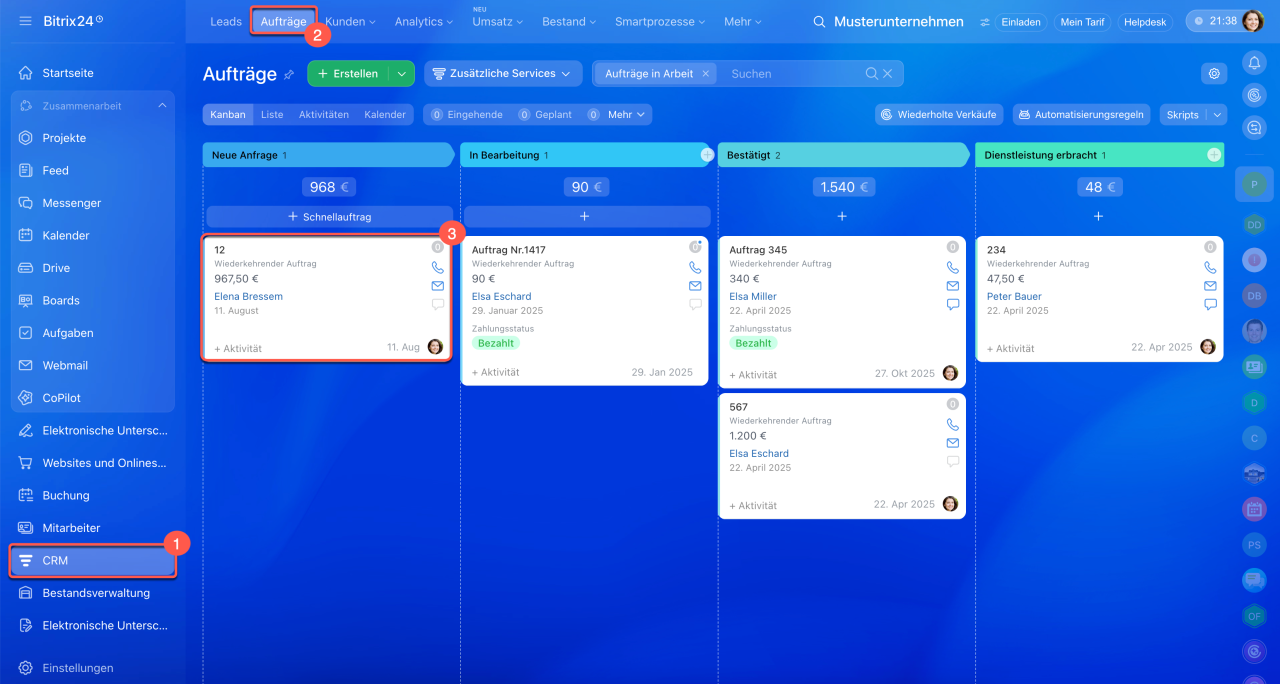Click the search magnifier icon in top bar
The height and width of the screenshot is (684, 1280).
tap(819, 21)
